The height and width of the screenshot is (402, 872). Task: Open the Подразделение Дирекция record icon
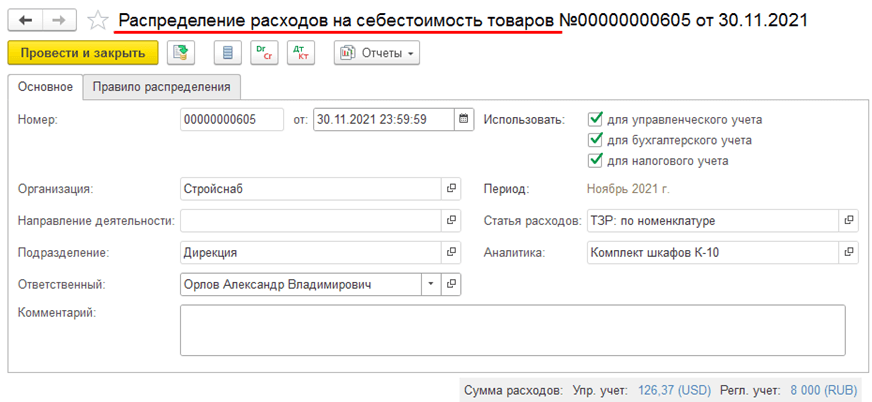click(x=451, y=252)
